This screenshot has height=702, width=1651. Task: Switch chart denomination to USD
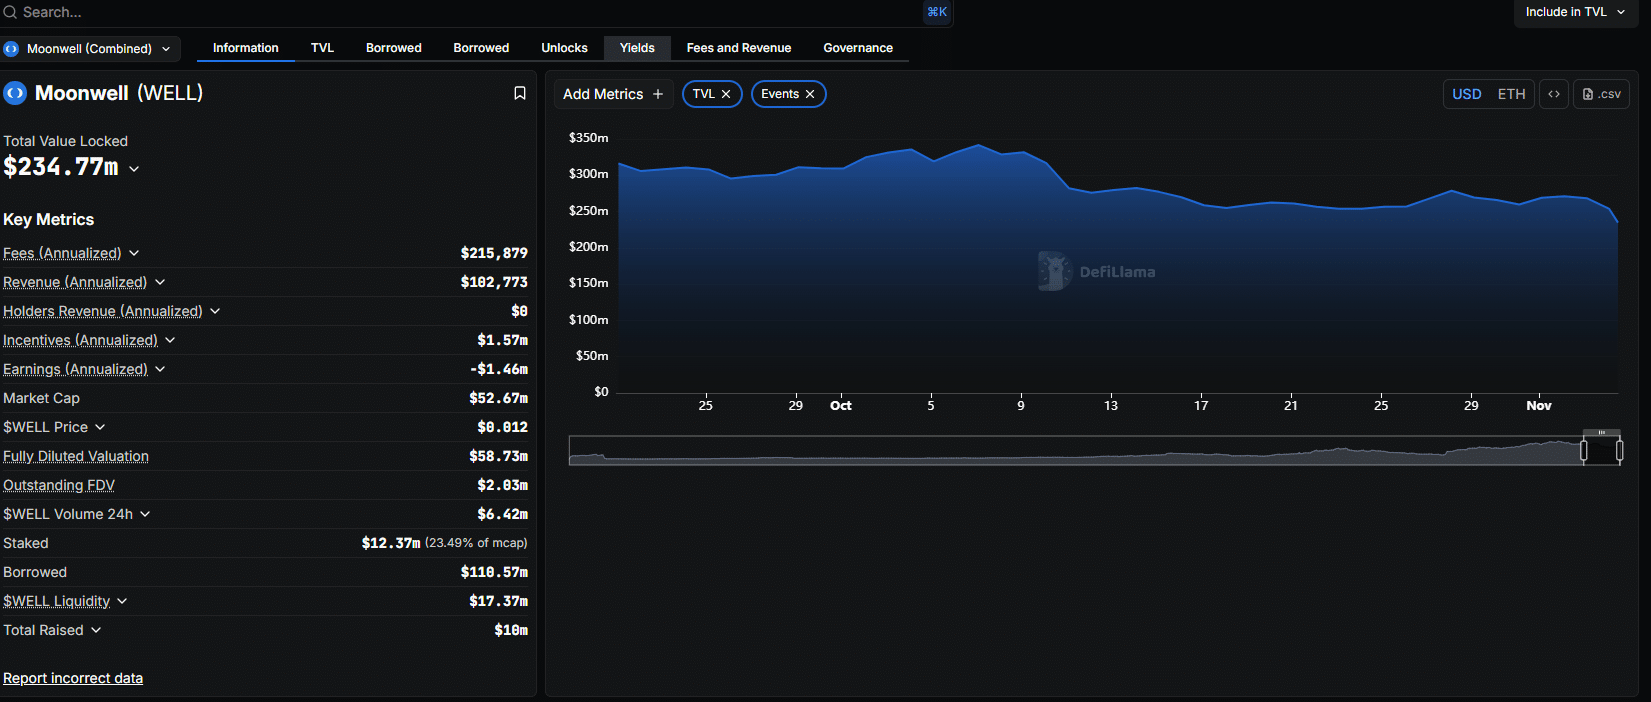[1466, 94]
